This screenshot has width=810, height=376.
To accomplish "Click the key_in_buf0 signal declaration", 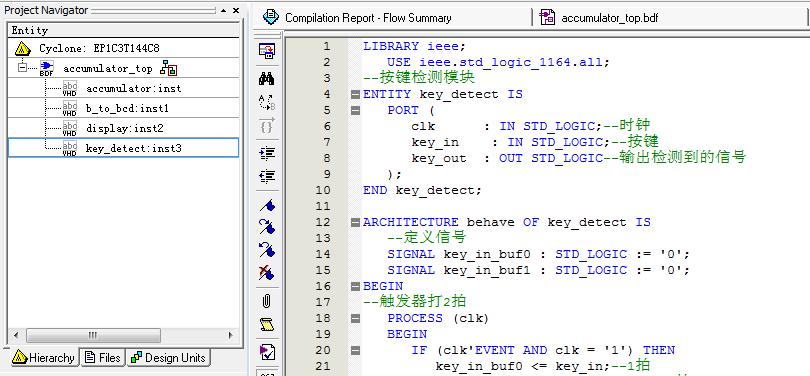I will pos(539,255).
